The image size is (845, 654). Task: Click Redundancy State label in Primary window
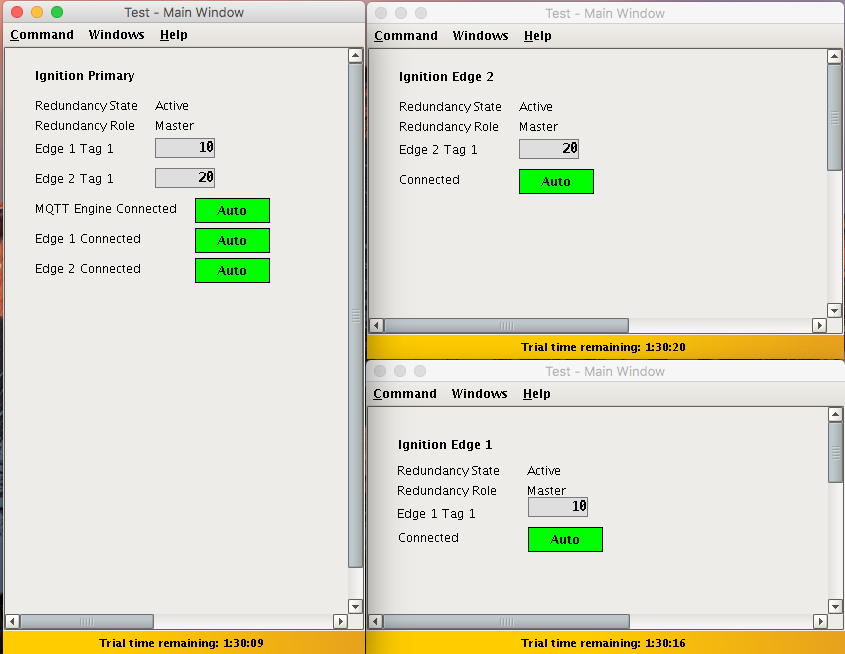86,106
